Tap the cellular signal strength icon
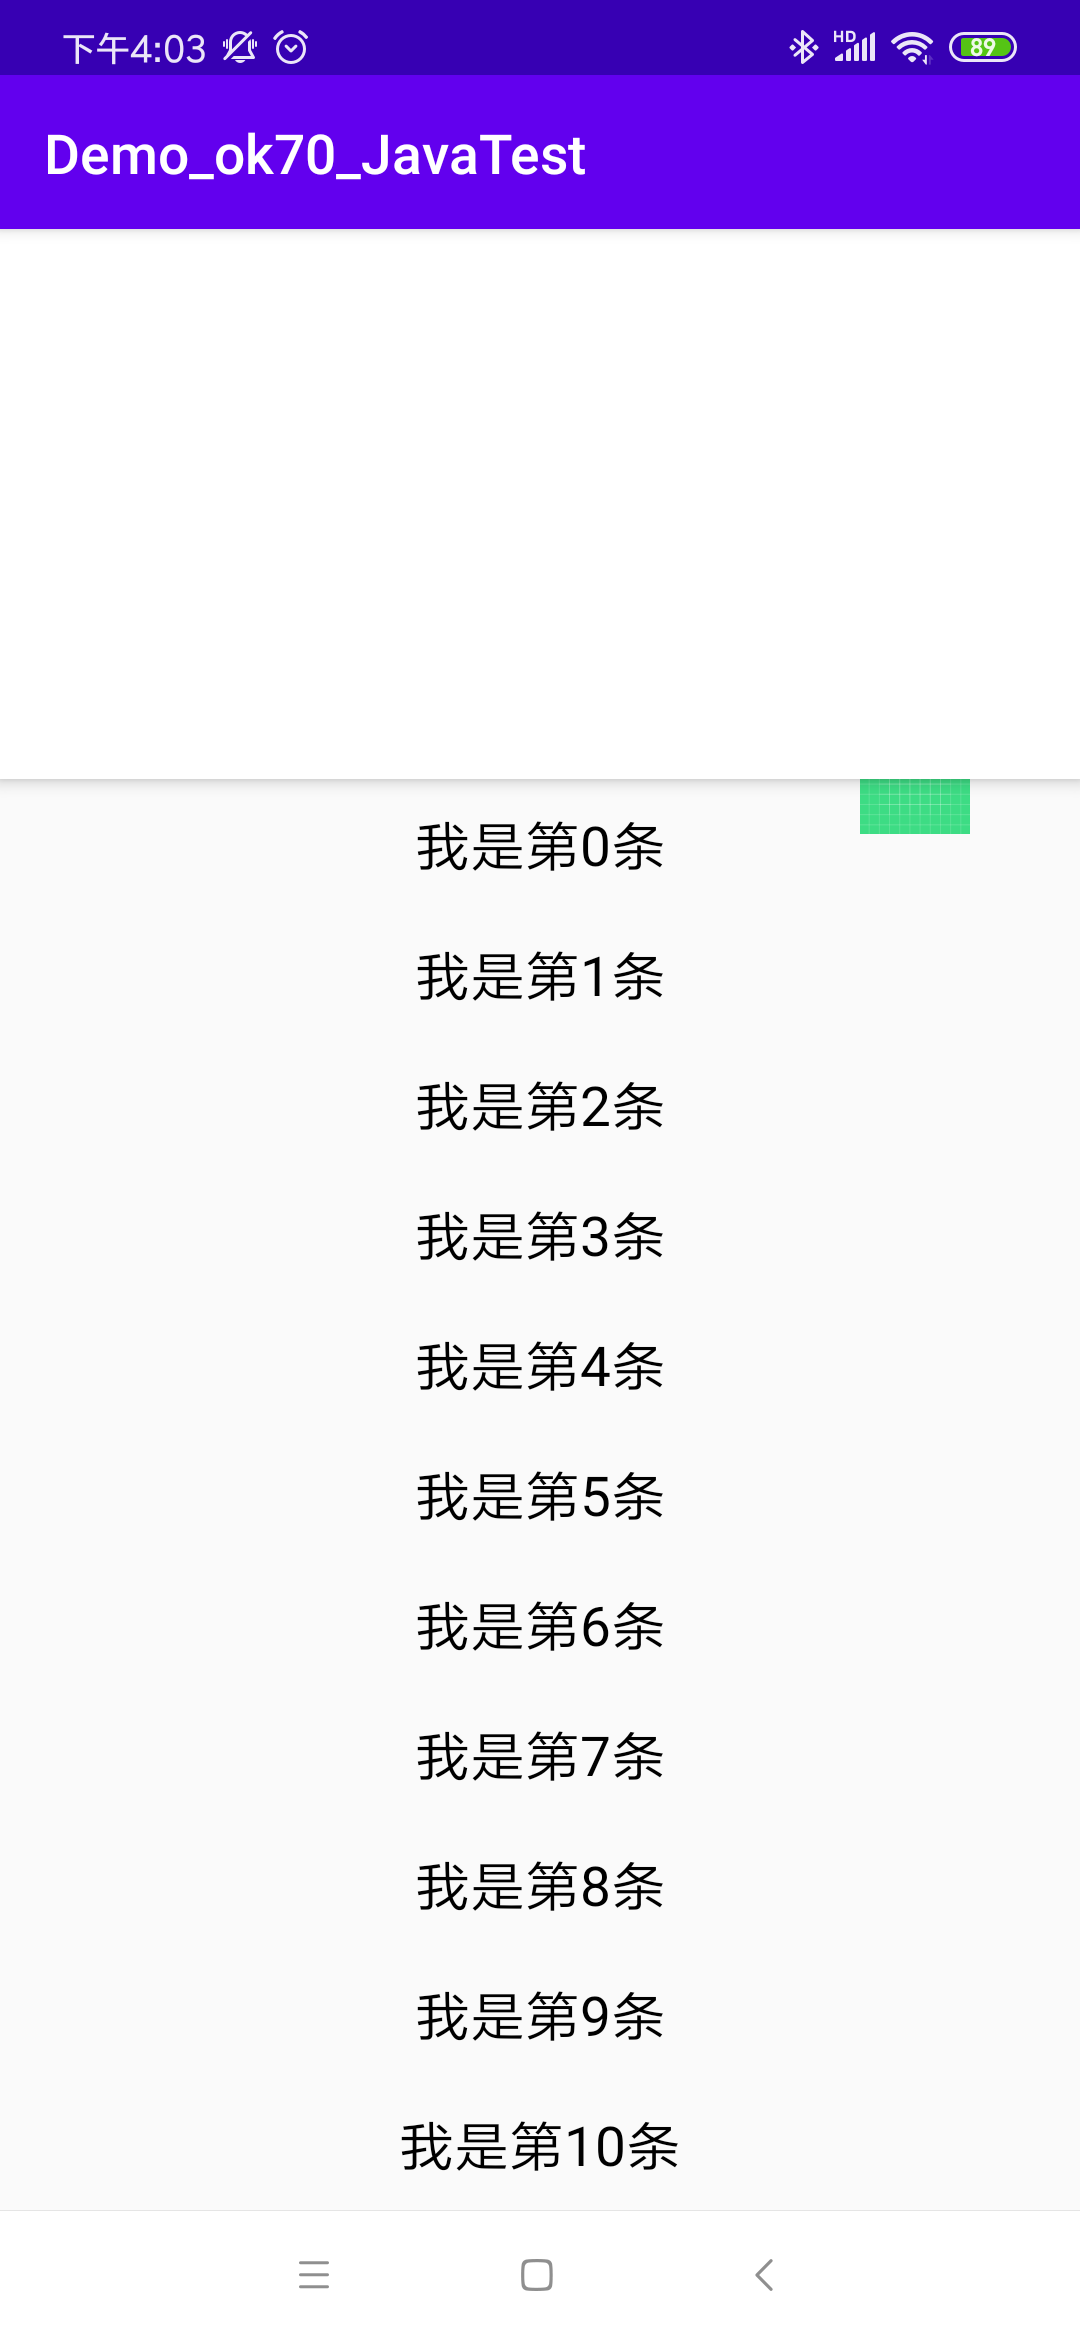 (x=855, y=46)
